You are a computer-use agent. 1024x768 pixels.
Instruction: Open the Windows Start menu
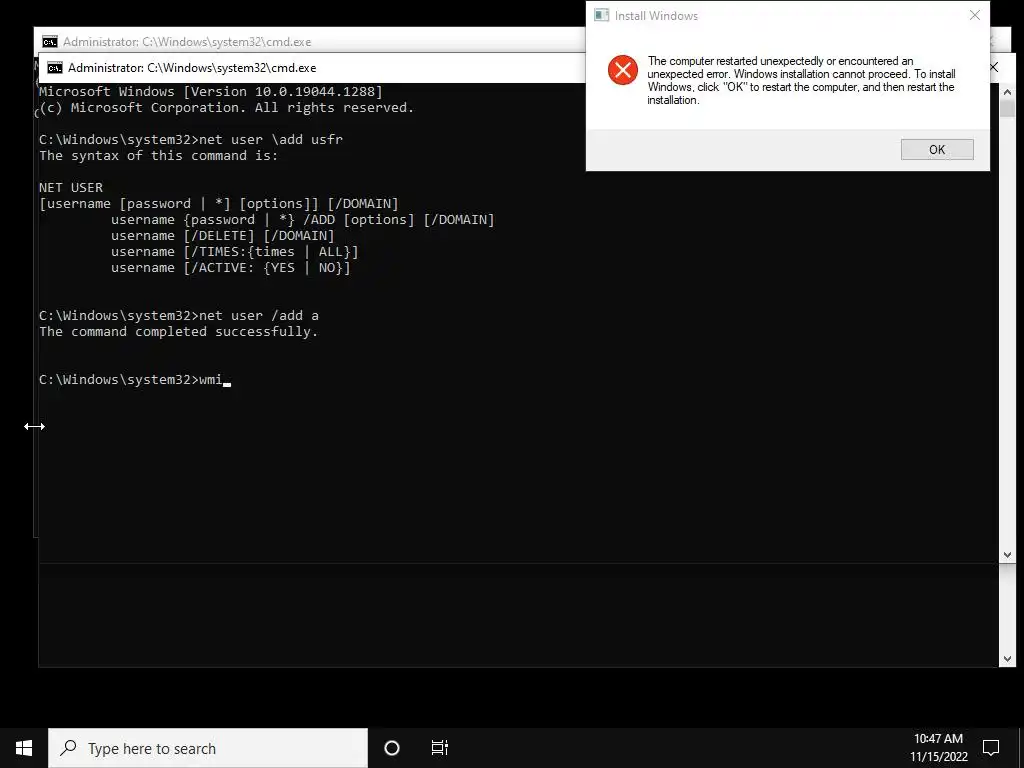tap(24, 748)
